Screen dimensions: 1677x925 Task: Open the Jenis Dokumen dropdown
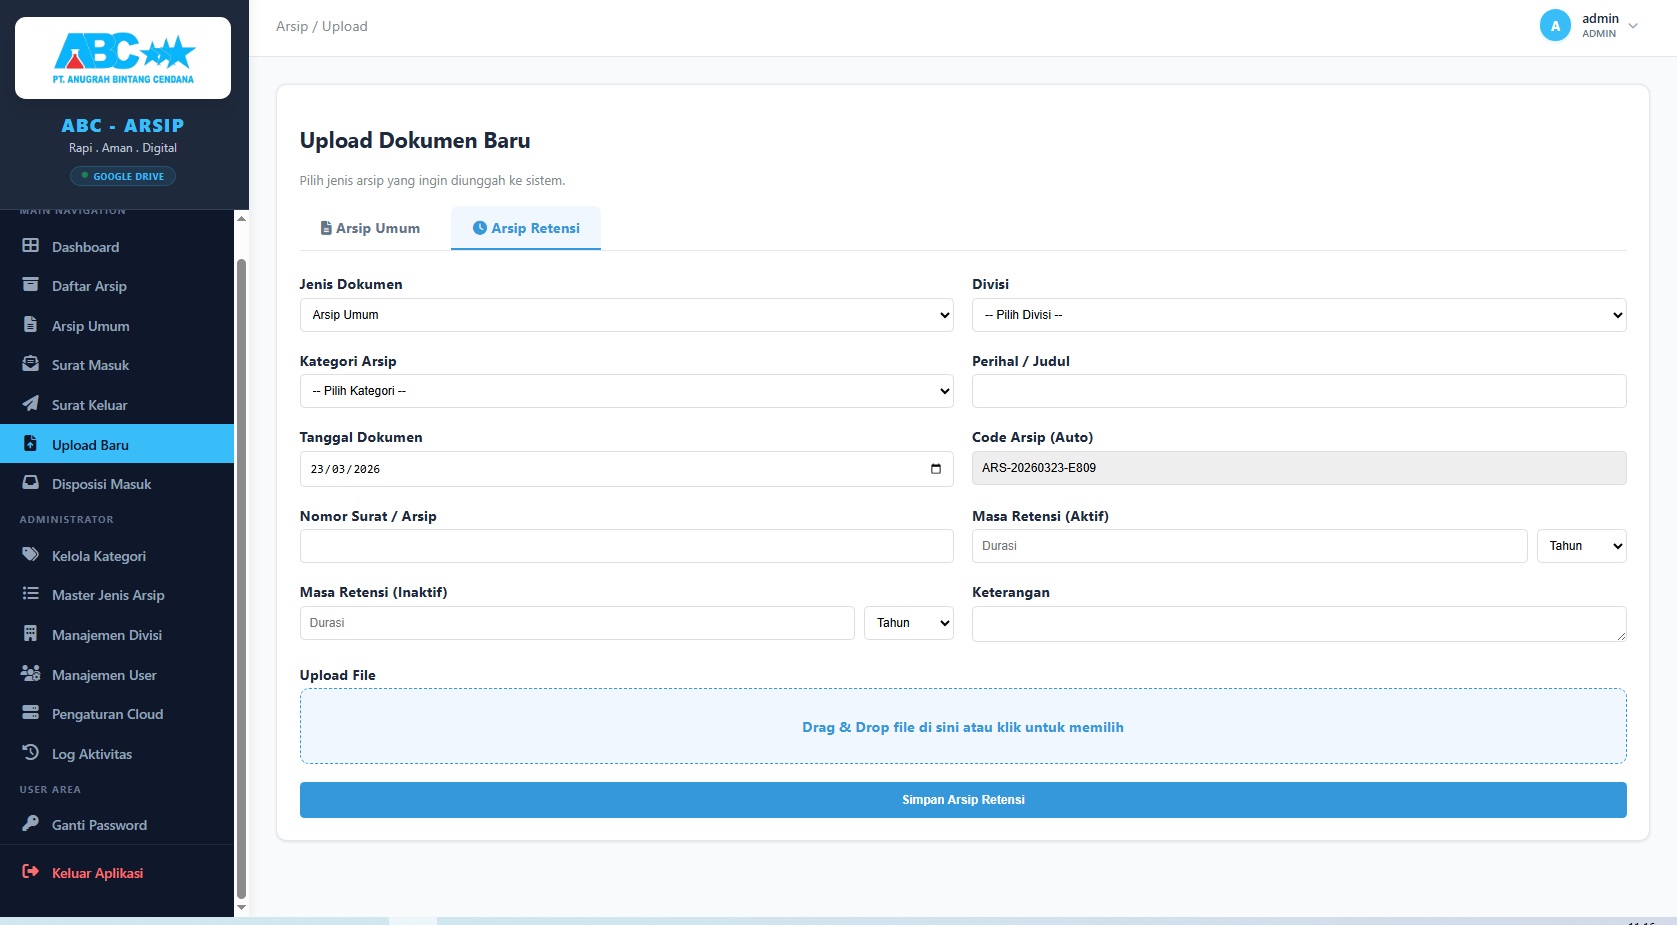[627, 315]
